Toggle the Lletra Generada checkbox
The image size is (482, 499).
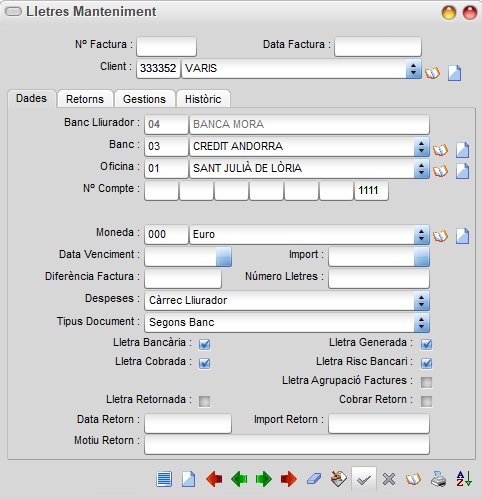[426, 344]
